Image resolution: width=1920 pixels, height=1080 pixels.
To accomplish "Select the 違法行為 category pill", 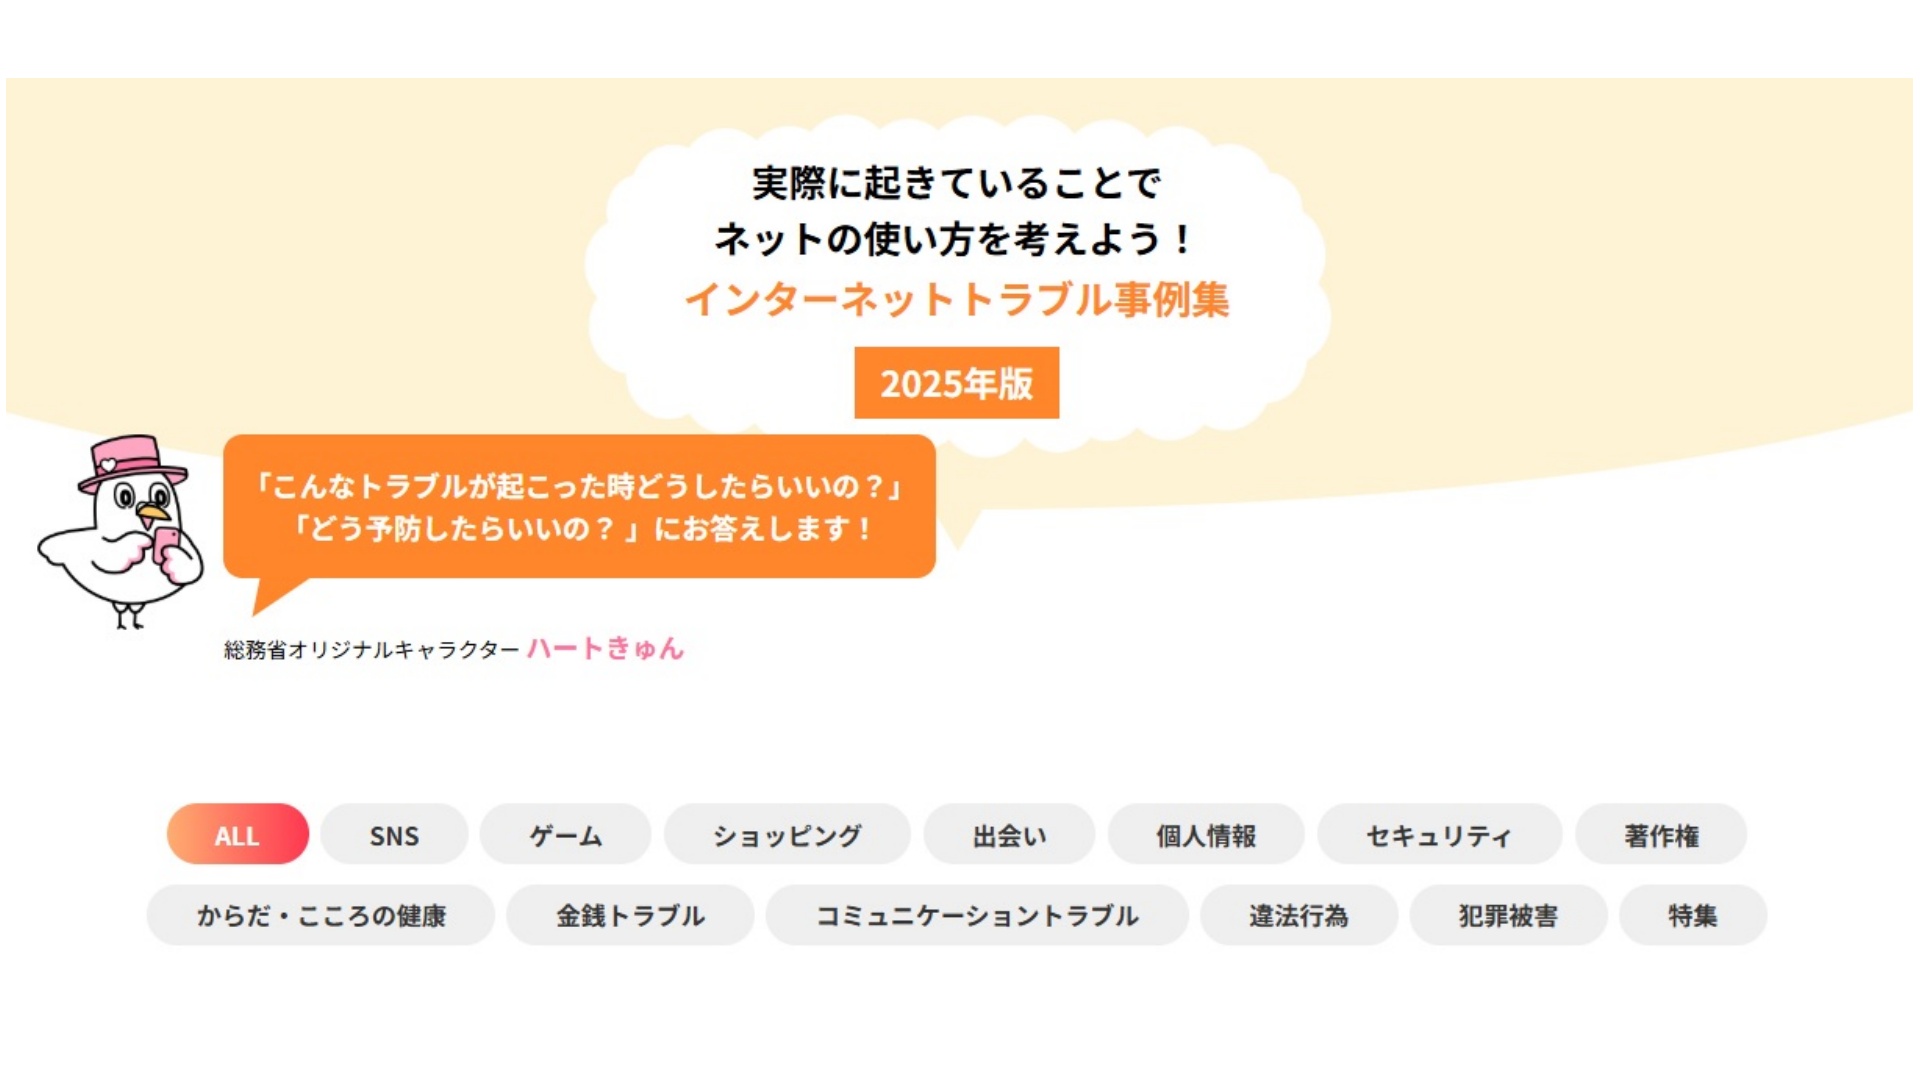I will (x=1298, y=915).
